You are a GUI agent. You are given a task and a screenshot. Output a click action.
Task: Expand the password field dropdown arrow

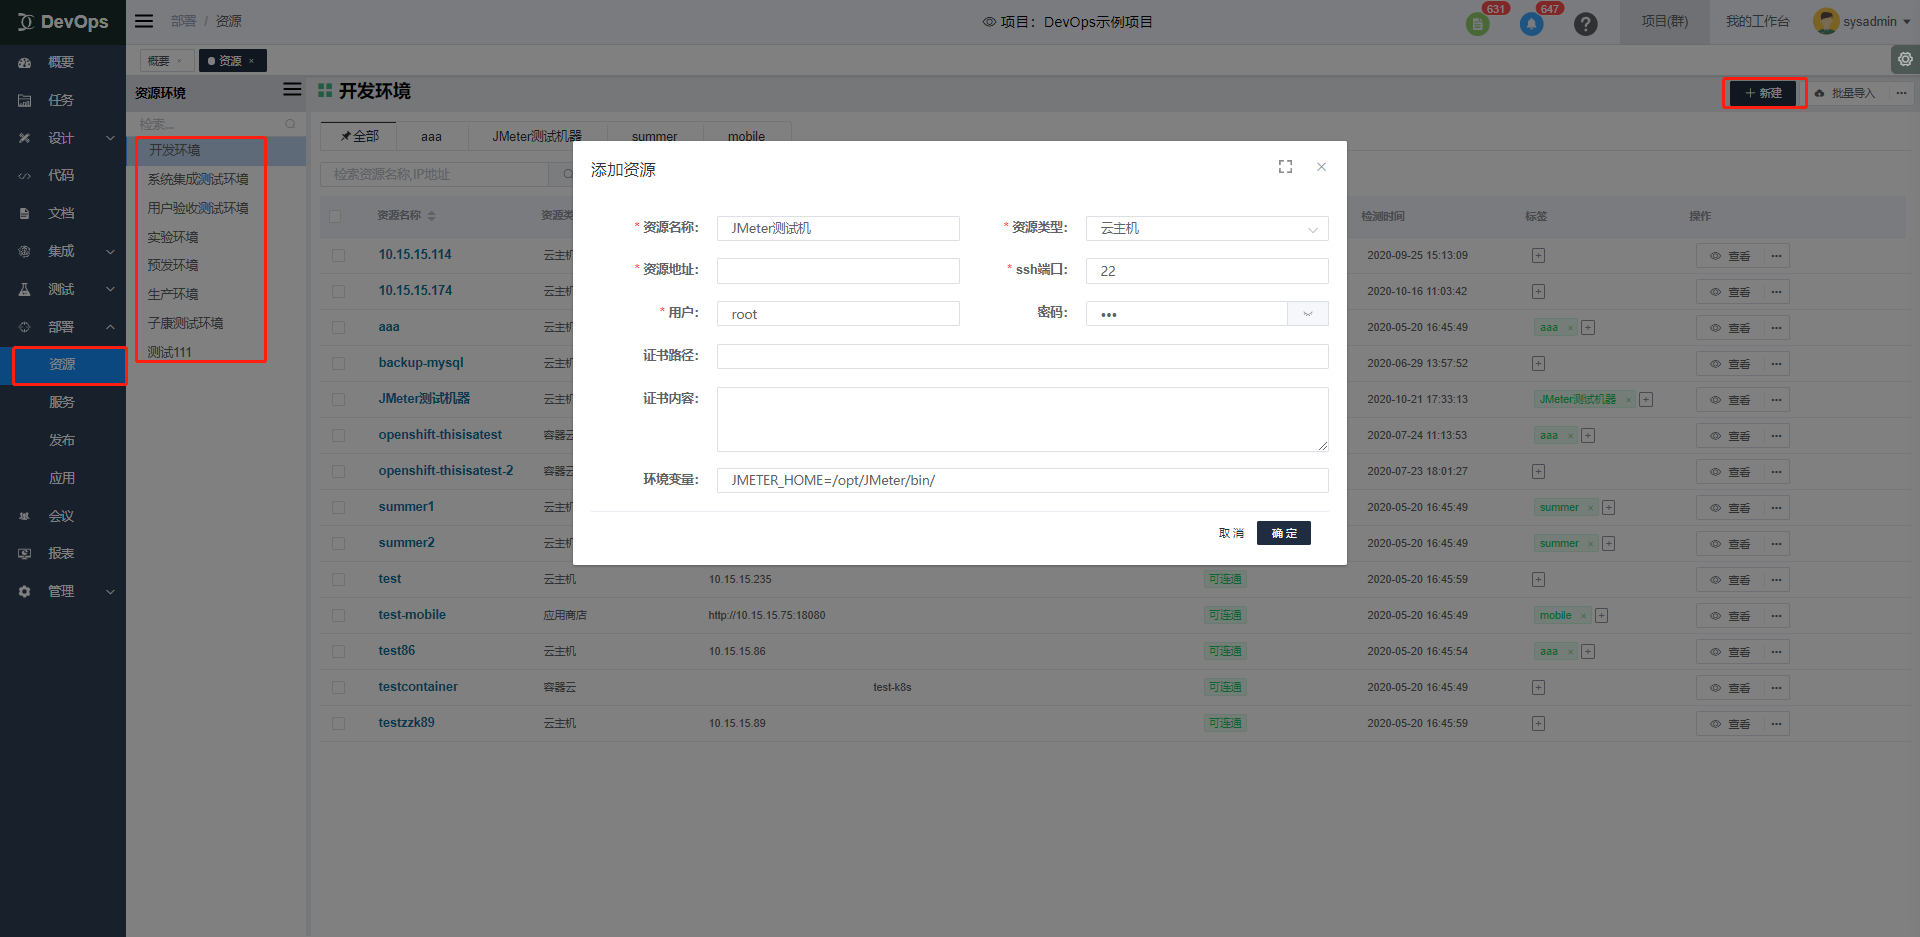click(1308, 314)
